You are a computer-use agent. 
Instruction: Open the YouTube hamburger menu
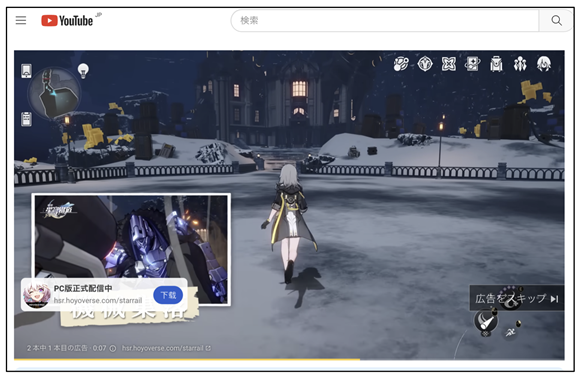[21, 20]
